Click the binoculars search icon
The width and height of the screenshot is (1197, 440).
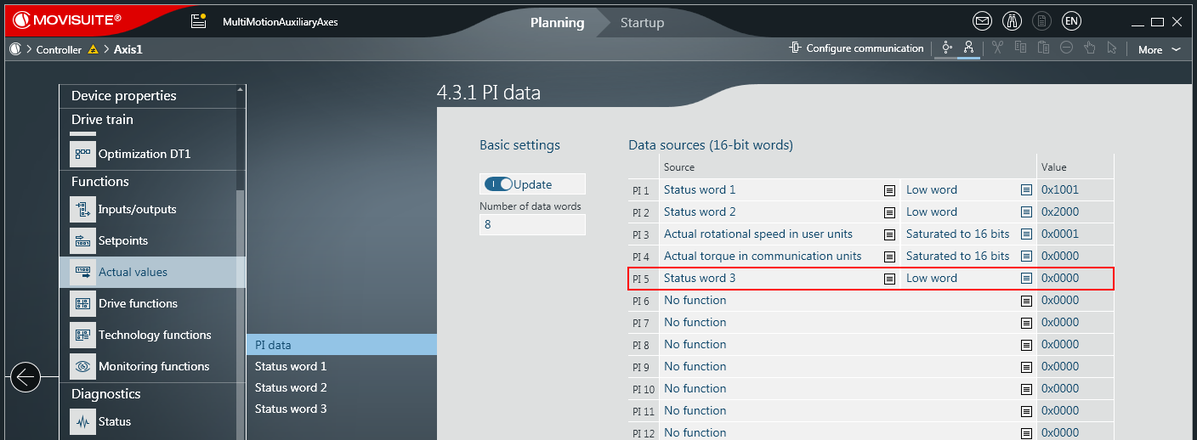click(x=1012, y=21)
